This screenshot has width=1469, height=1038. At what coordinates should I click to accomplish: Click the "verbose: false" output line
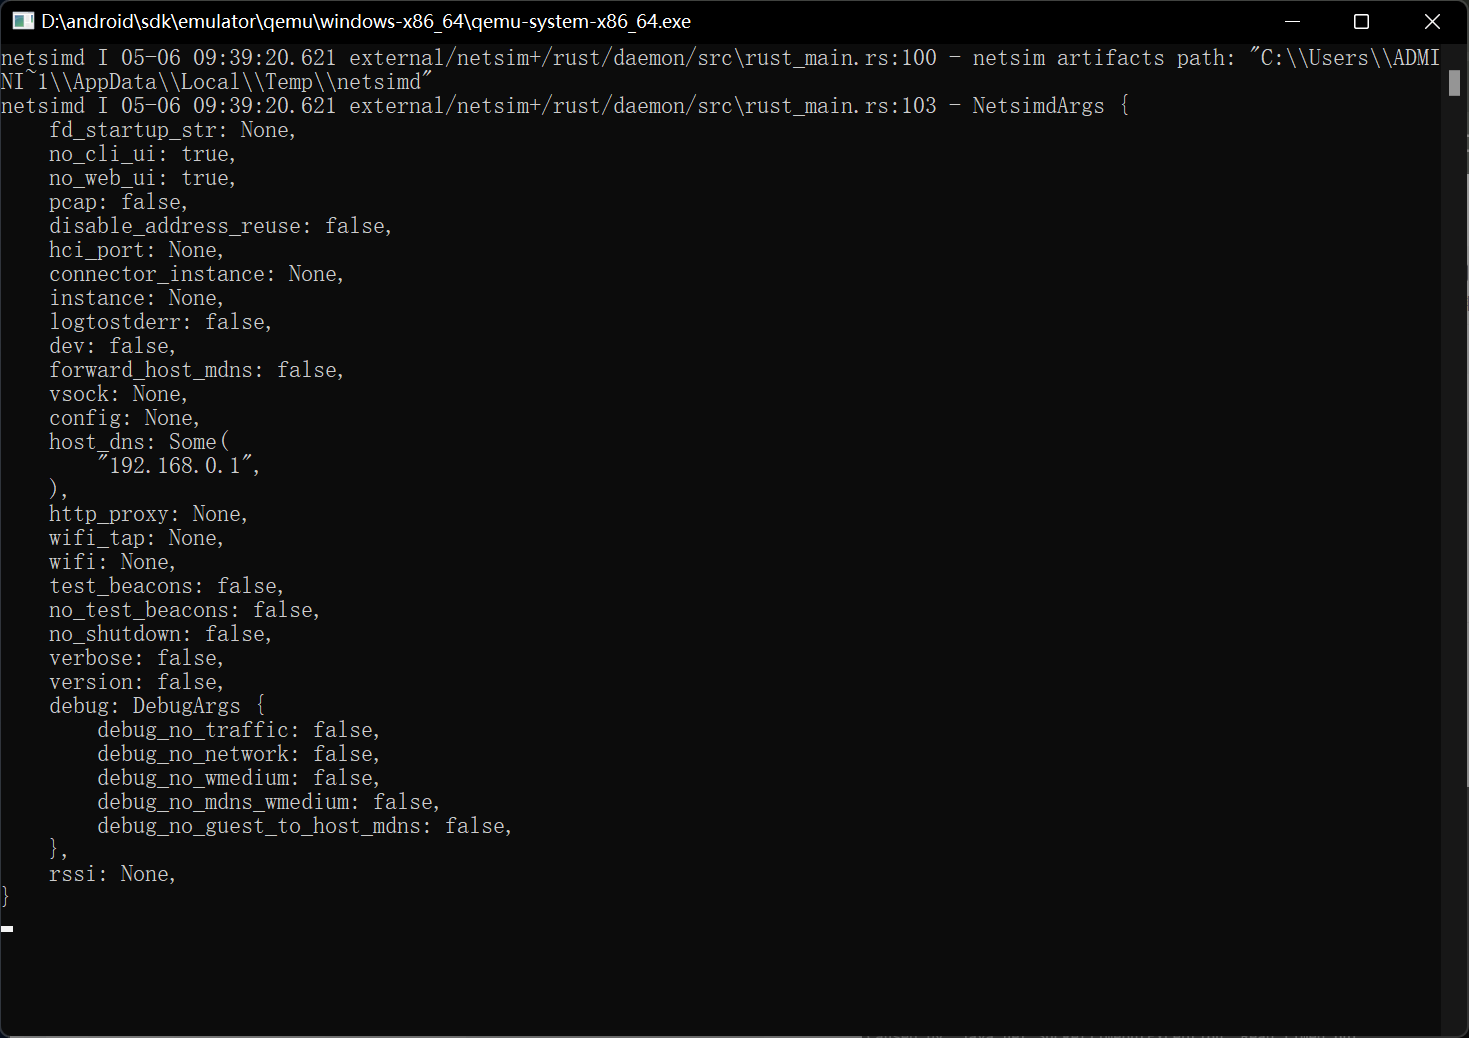136,658
